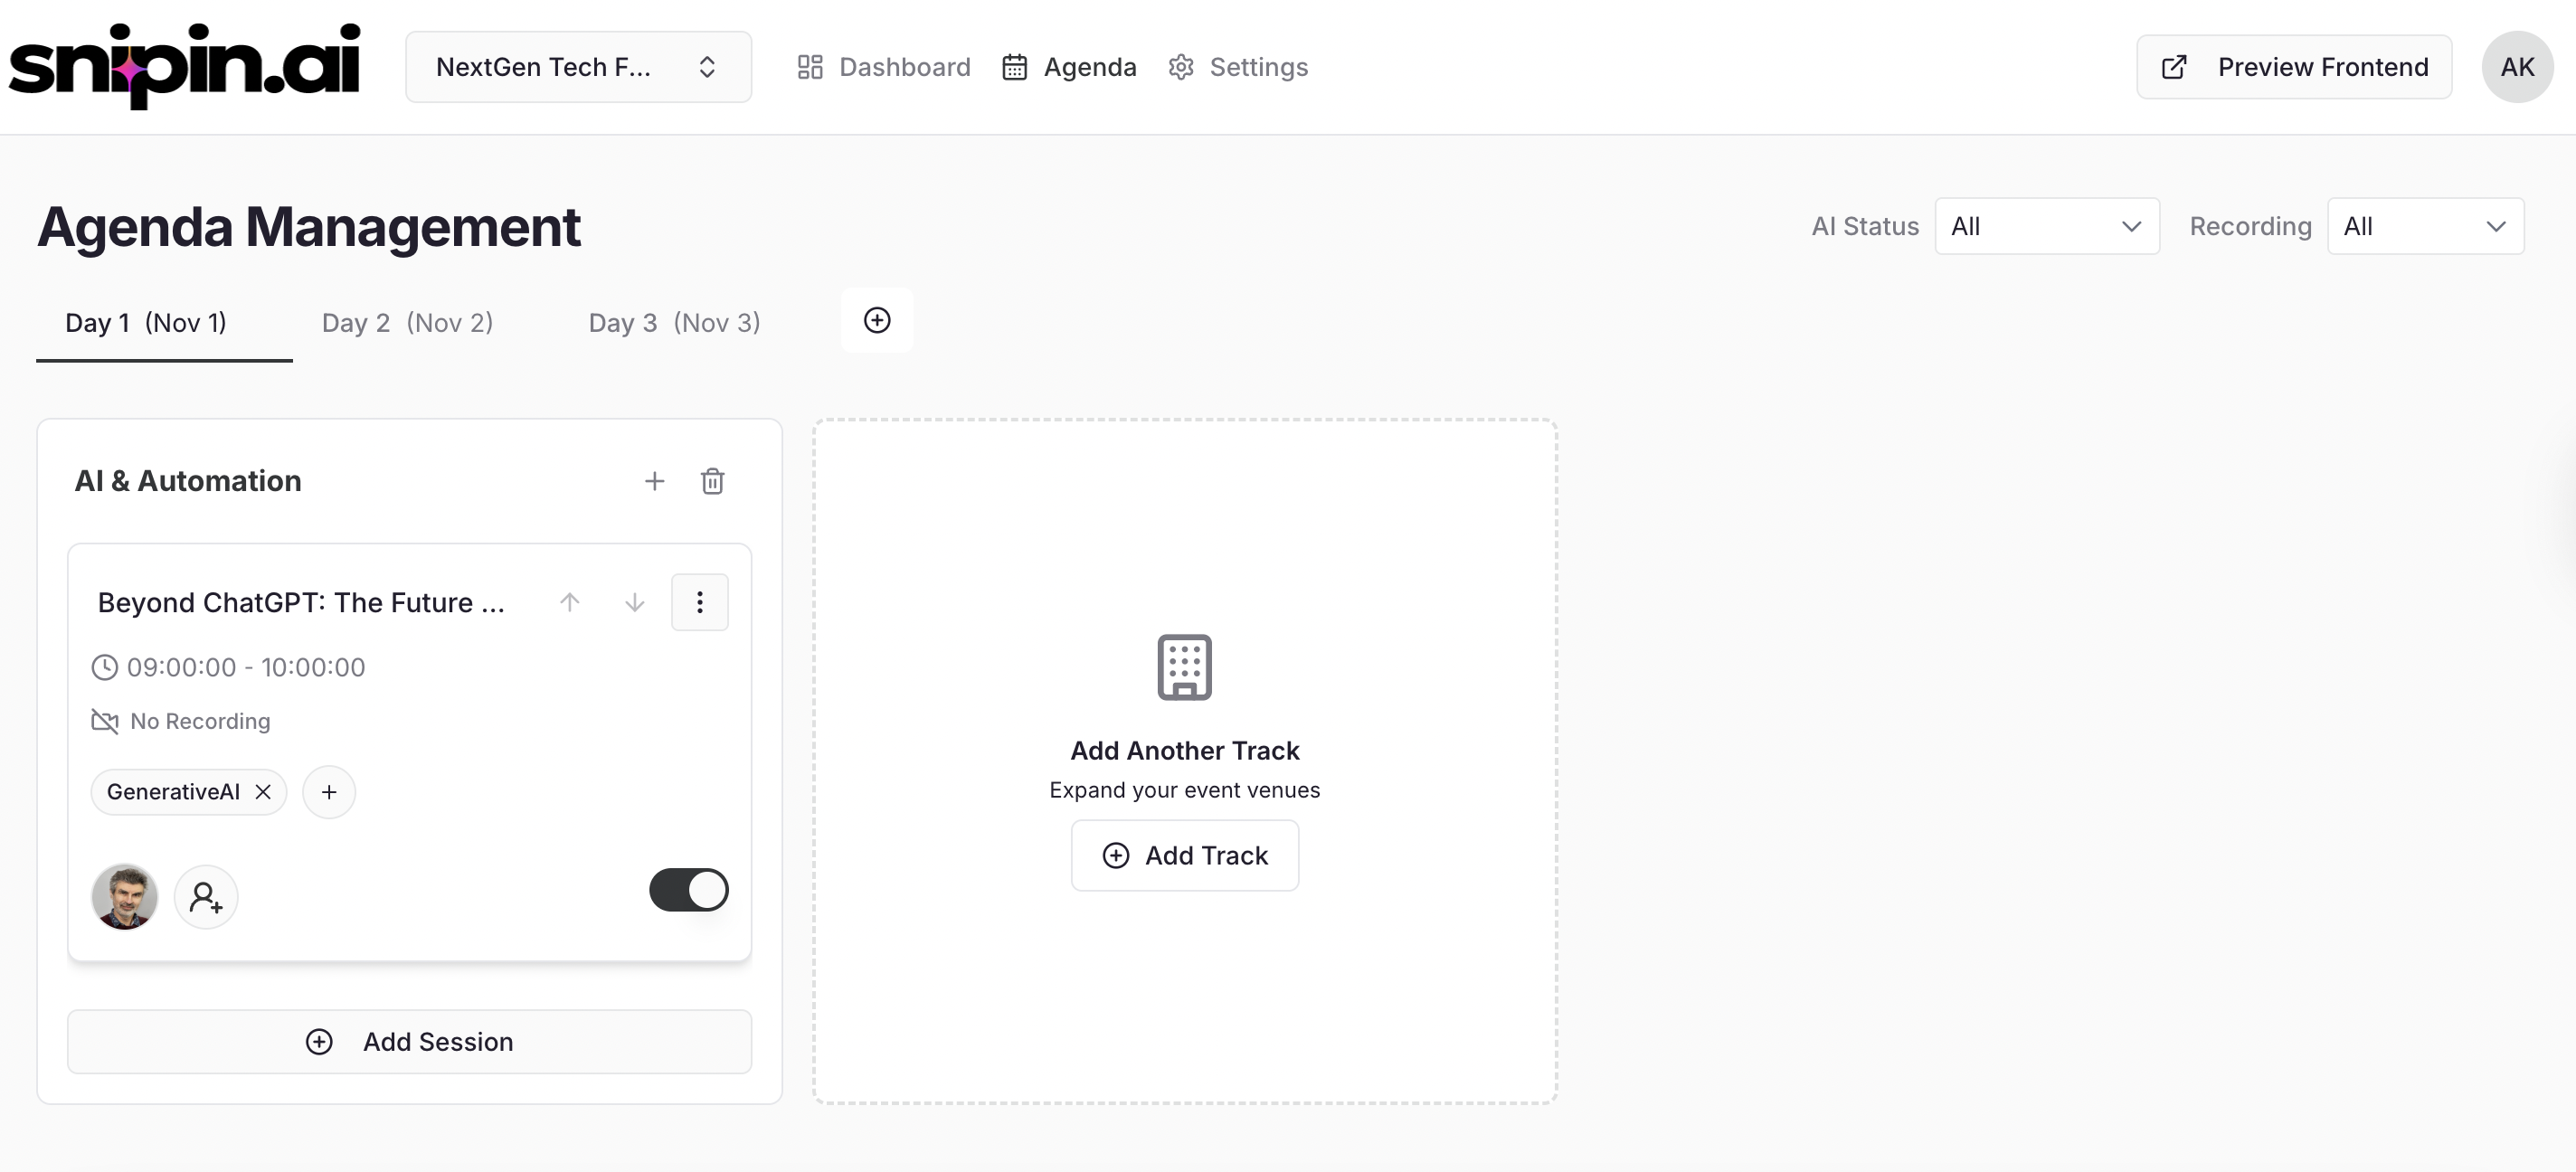This screenshot has height=1172, width=2576.
Task: Click the clock icon beside session time
Action: pyautogui.click(x=105, y=667)
